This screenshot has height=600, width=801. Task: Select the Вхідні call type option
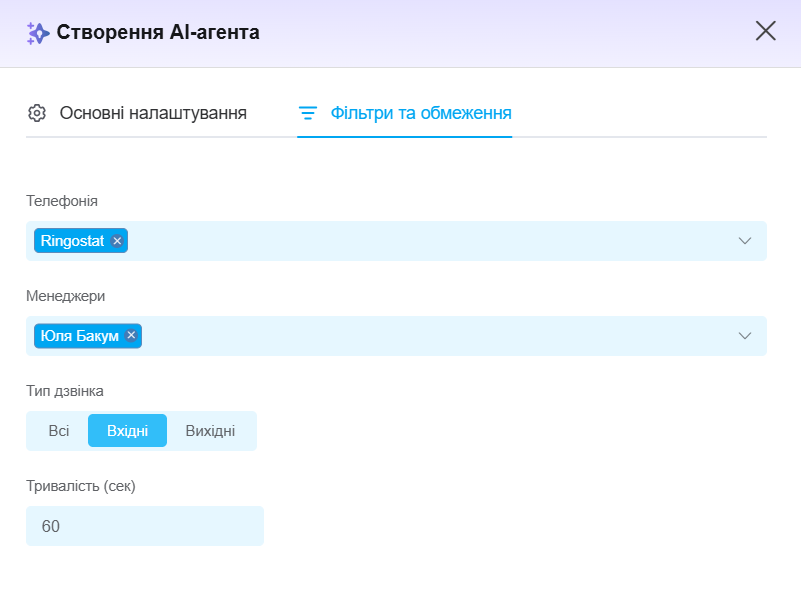127,430
